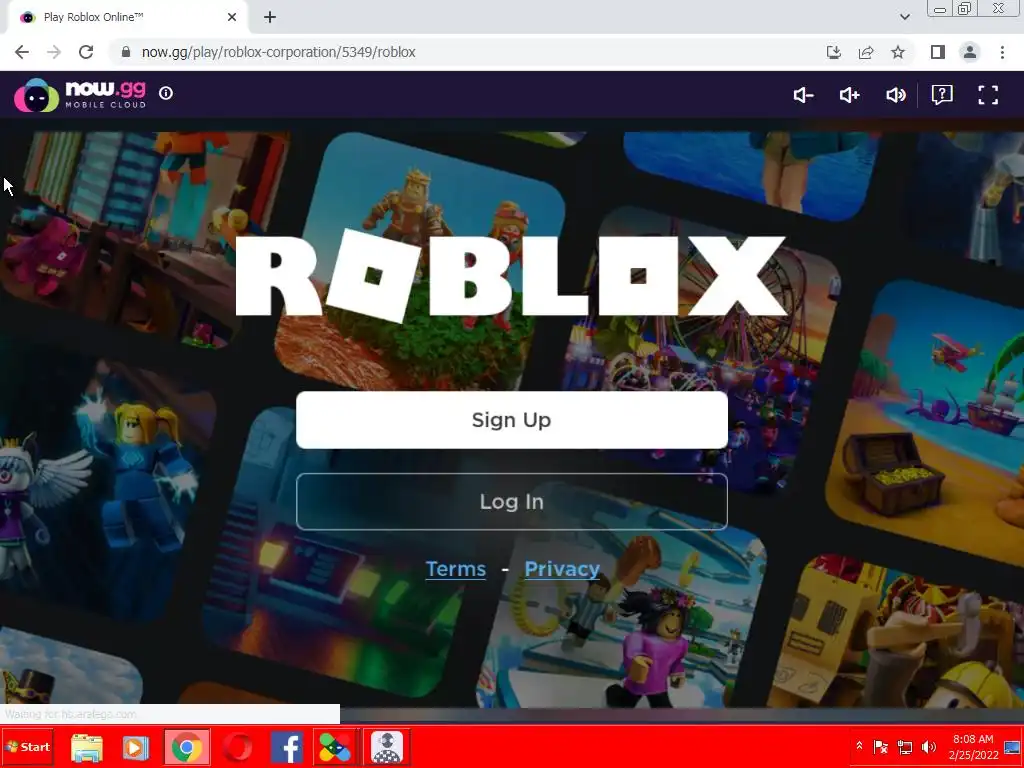The width and height of the screenshot is (1024, 768).
Task: Open the help/feedback chat icon
Action: [x=942, y=95]
